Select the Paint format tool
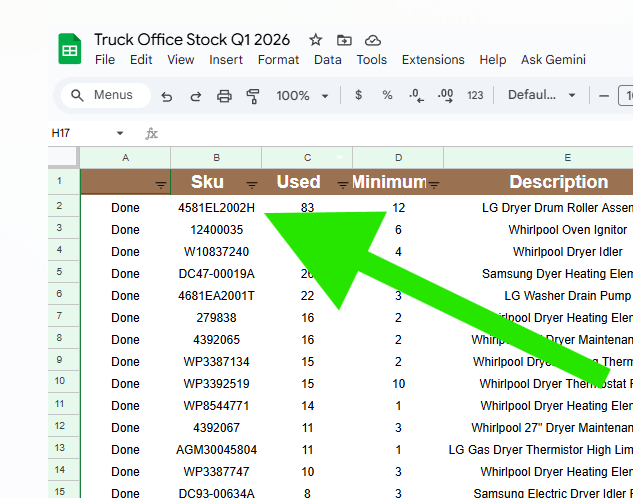Viewport: 633px width, 498px height. click(253, 96)
